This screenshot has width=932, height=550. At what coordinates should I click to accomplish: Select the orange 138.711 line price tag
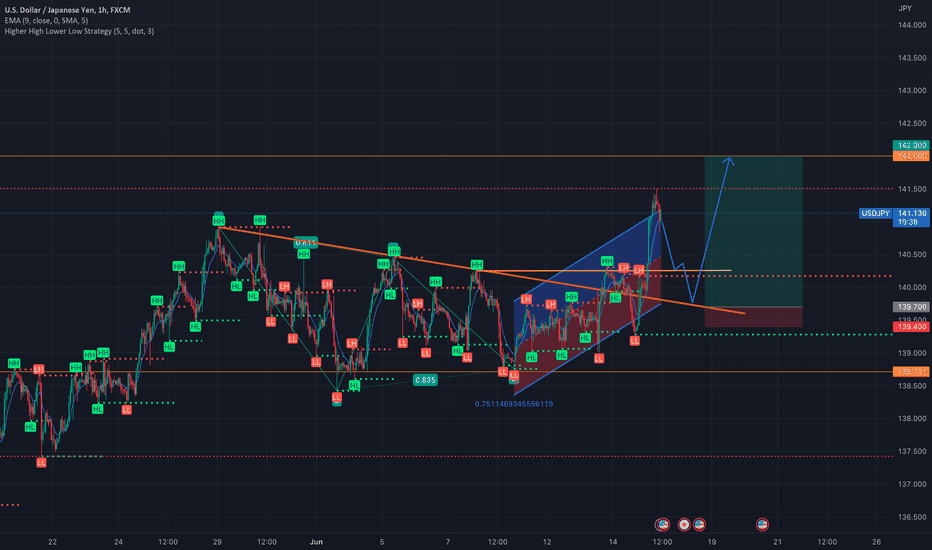click(912, 372)
